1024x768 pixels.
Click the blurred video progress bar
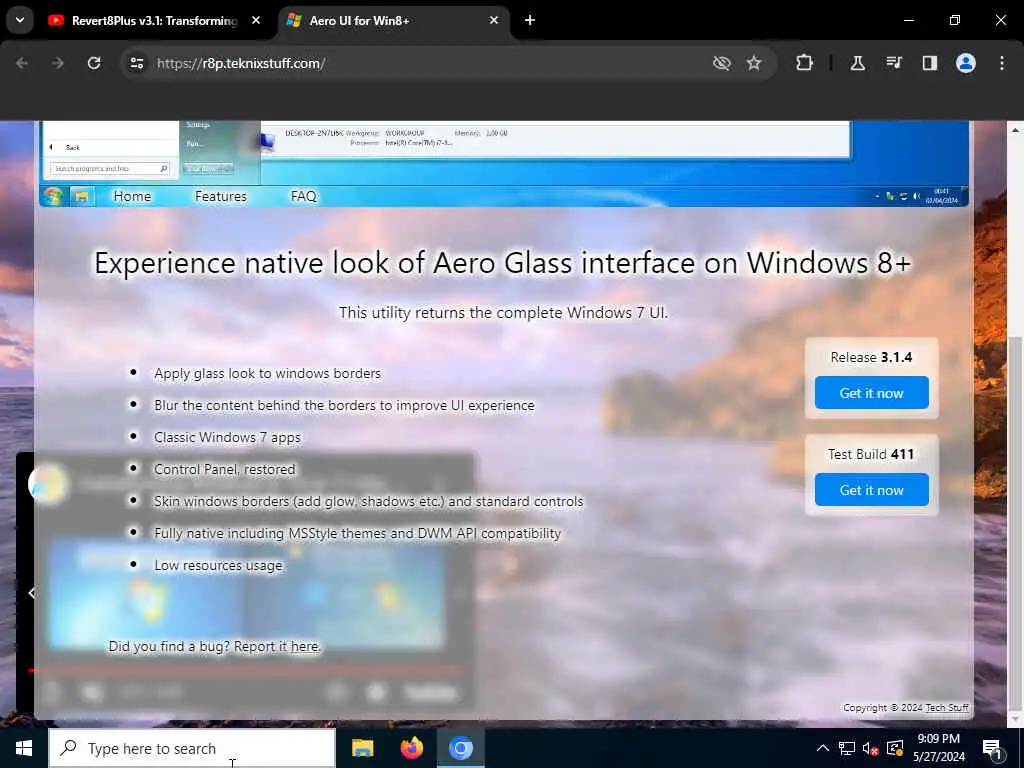click(248, 671)
